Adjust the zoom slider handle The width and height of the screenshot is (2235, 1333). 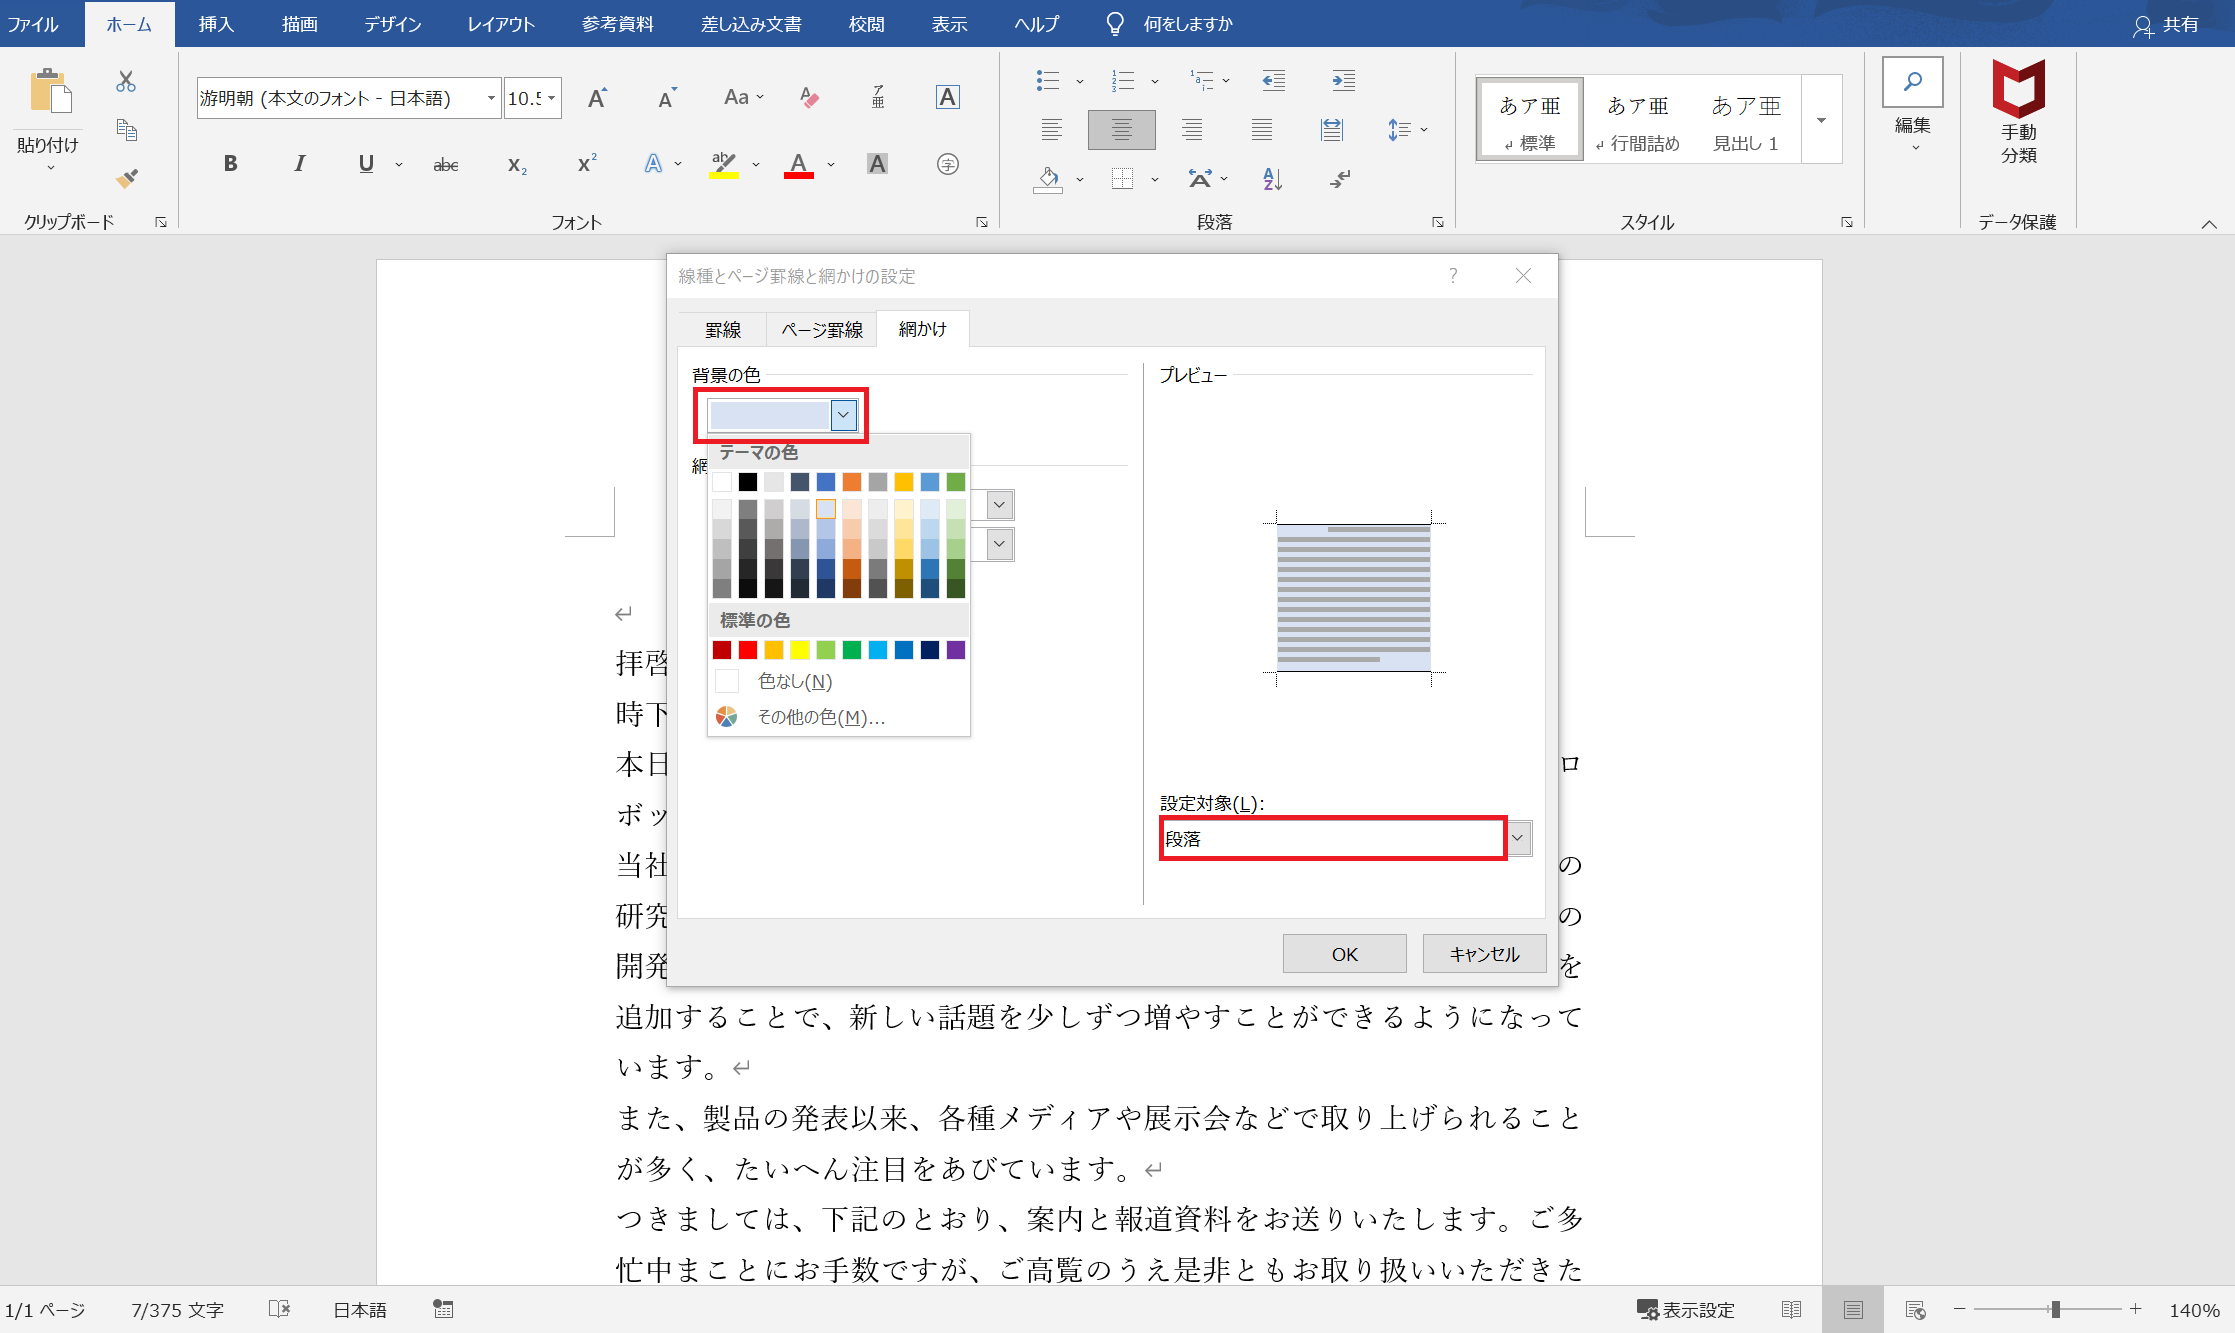pyautogui.click(x=2055, y=1309)
